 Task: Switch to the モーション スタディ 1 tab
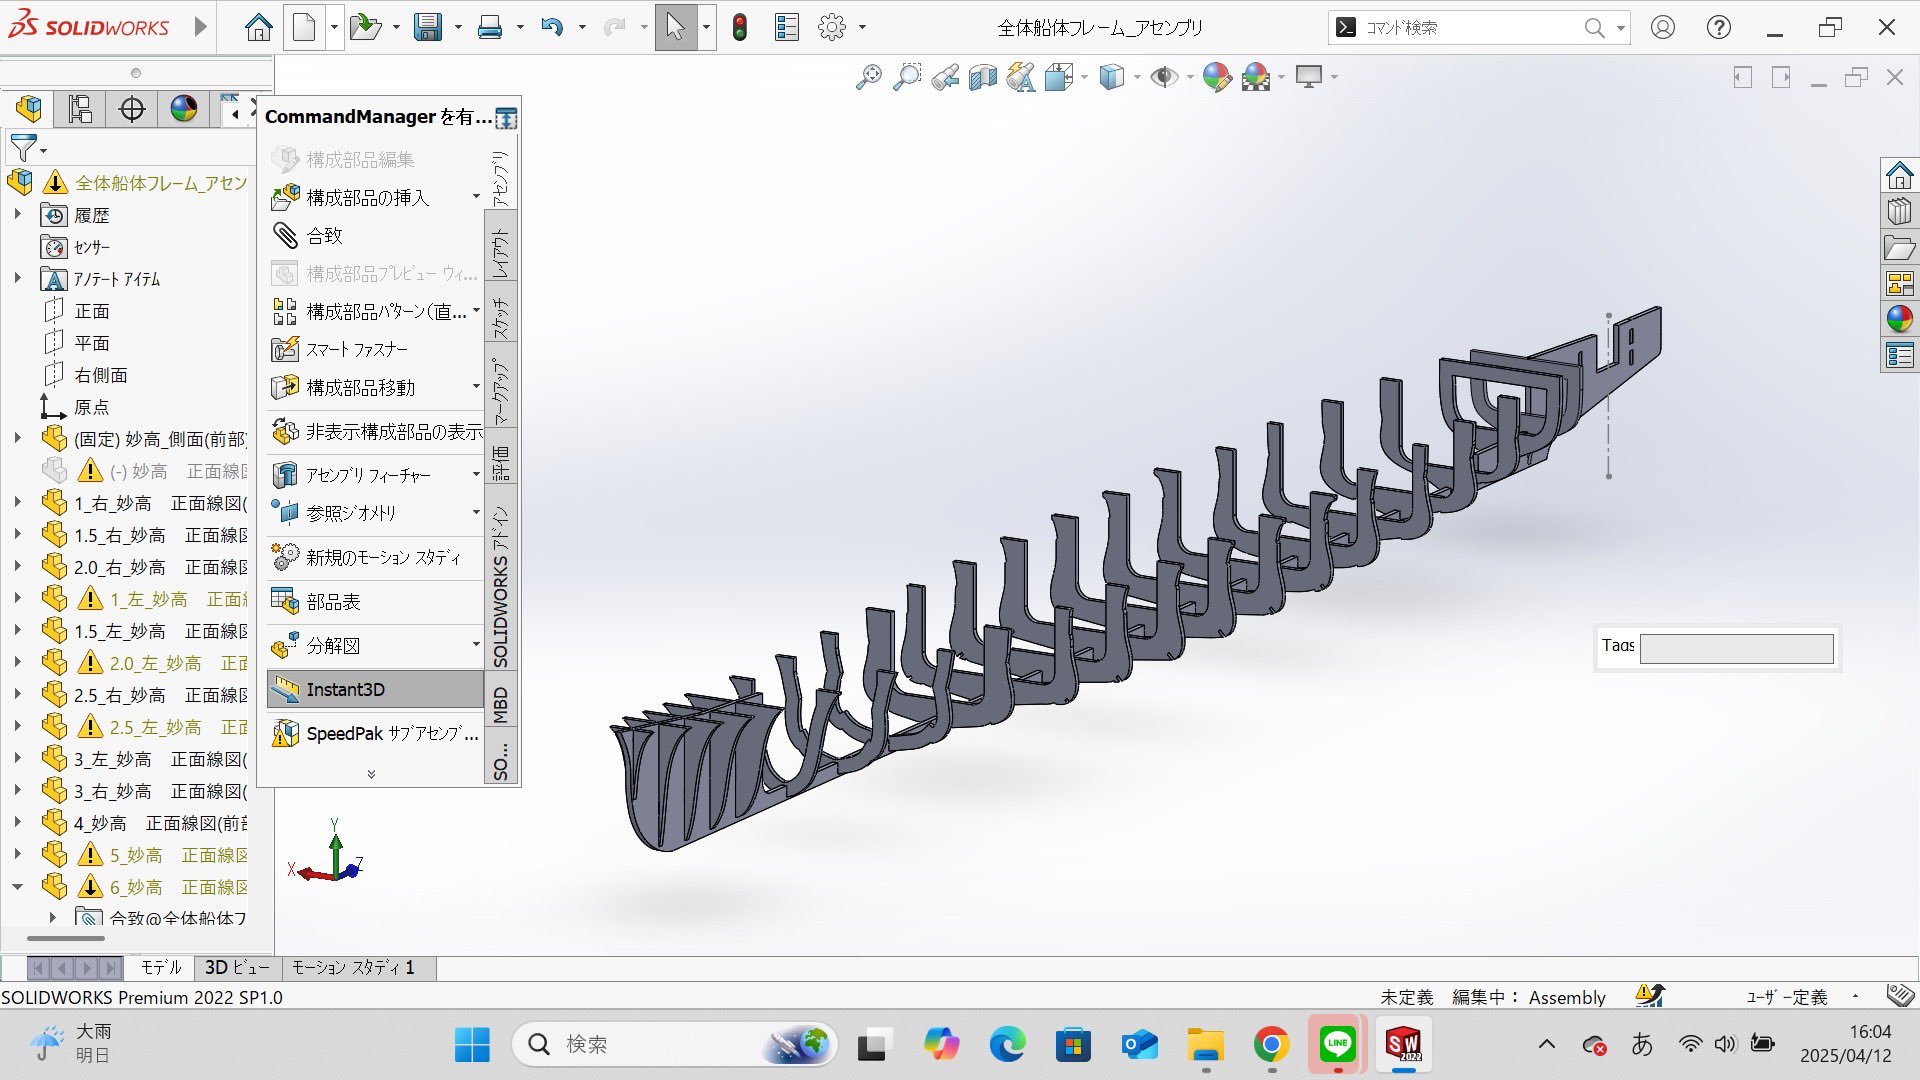click(353, 967)
